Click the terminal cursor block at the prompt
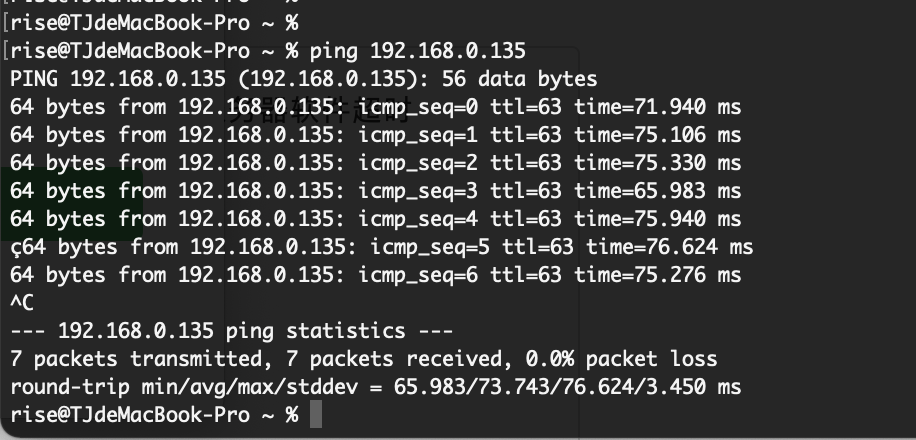 coord(316,414)
